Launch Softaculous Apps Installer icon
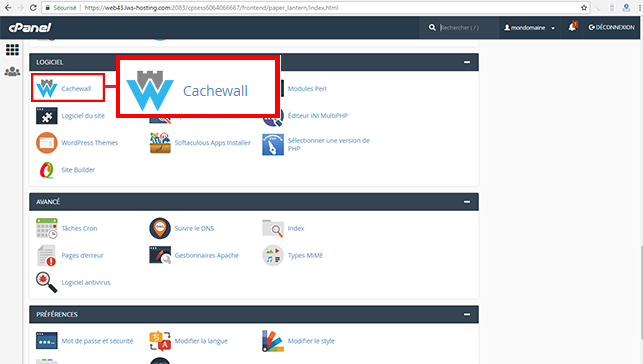This screenshot has width=643, height=364. tap(160, 143)
